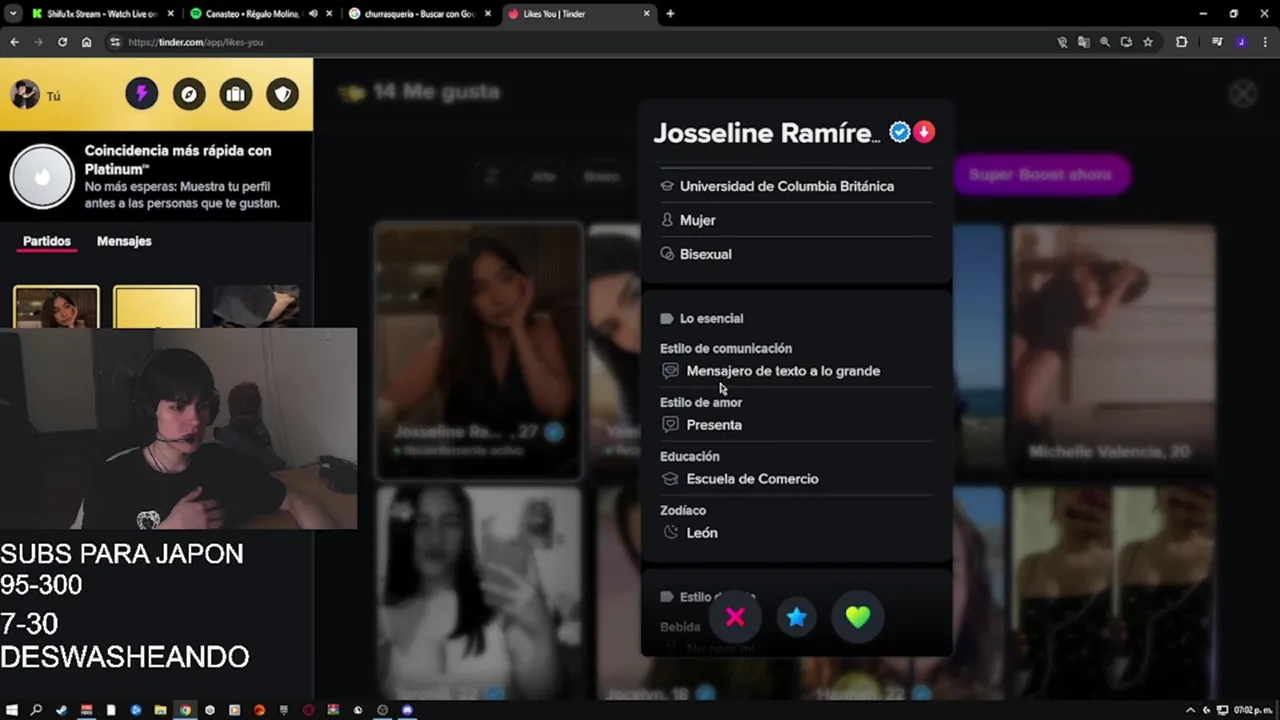Open the briefcase work mode icon
The height and width of the screenshot is (720, 1280).
(x=235, y=94)
